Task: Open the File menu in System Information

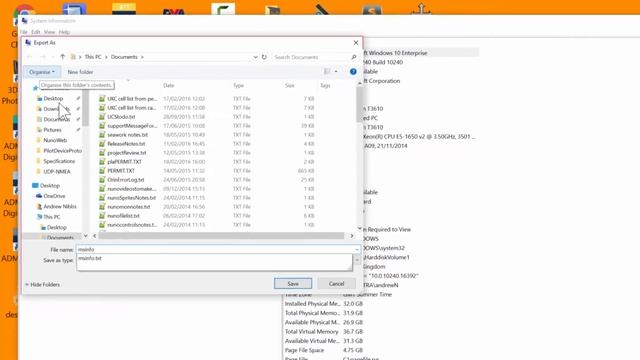Action: pyautogui.click(x=24, y=32)
